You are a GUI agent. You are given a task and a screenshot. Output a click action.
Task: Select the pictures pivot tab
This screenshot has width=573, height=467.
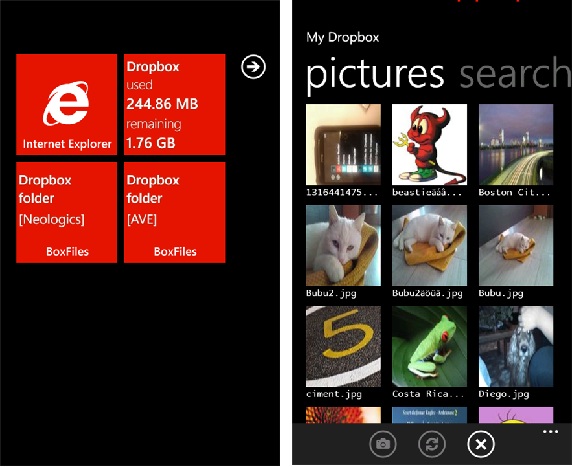[375, 75]
